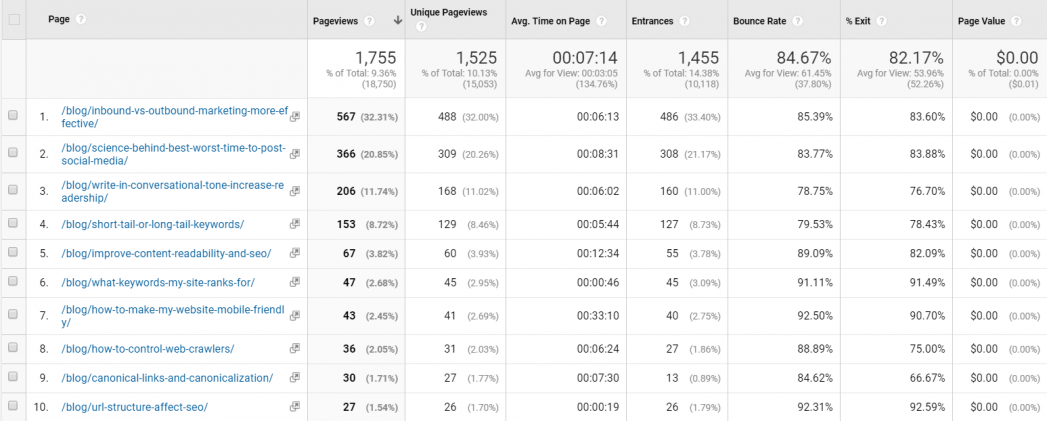Image resolution: width=1047 pixels, height=421 pixels.
Task: Open /blog/how-to-control-web-crawlers/ link
Action: point(148,349)
